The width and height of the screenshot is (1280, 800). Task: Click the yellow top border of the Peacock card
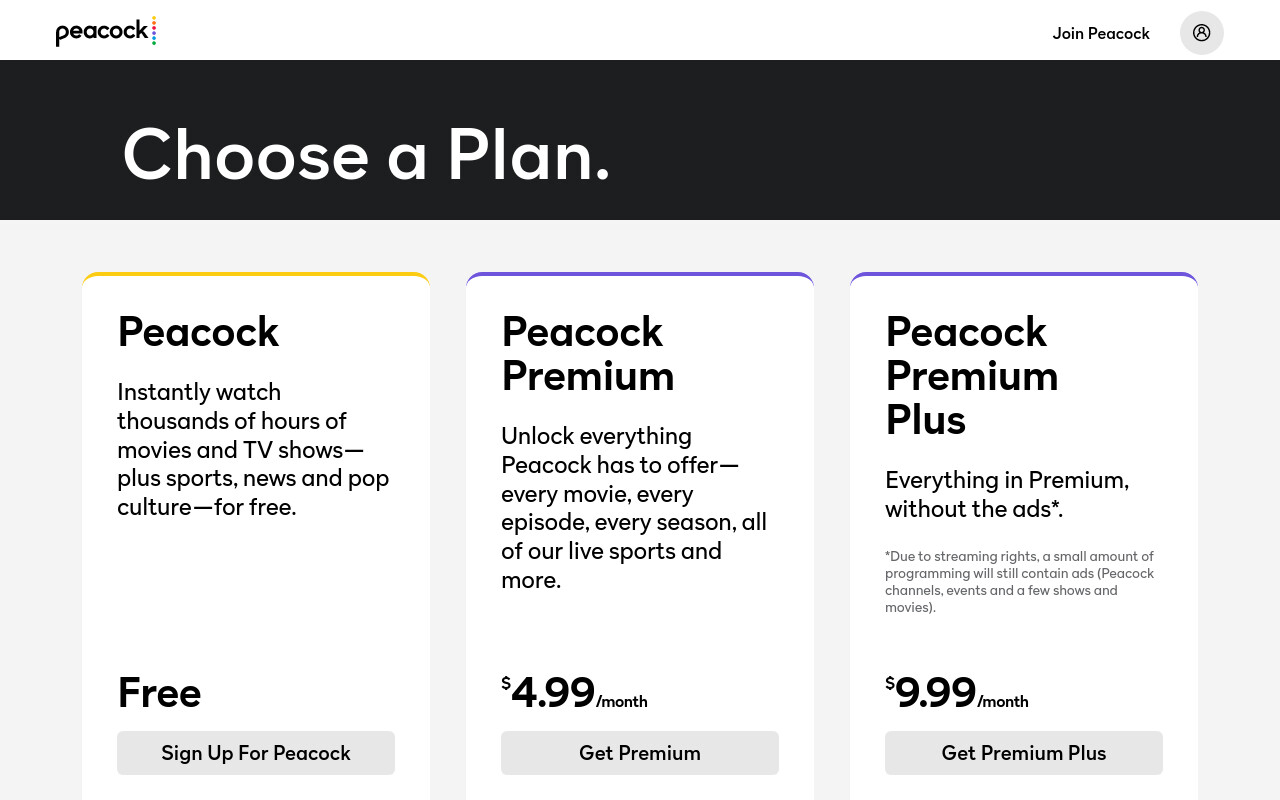click(256, 274)
